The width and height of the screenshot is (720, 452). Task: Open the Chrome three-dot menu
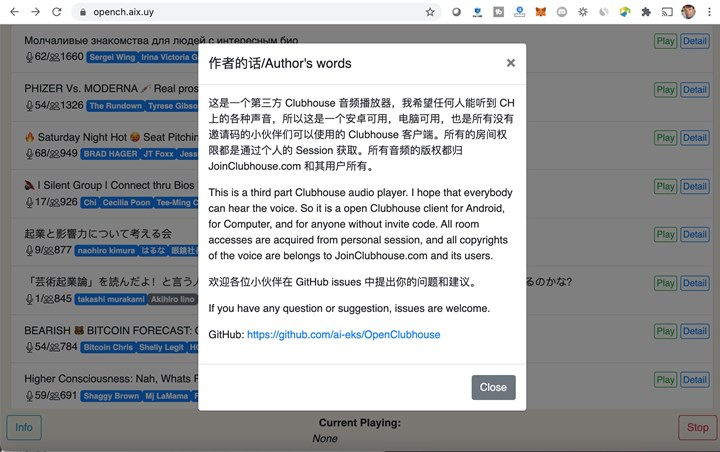click(709, 12)
